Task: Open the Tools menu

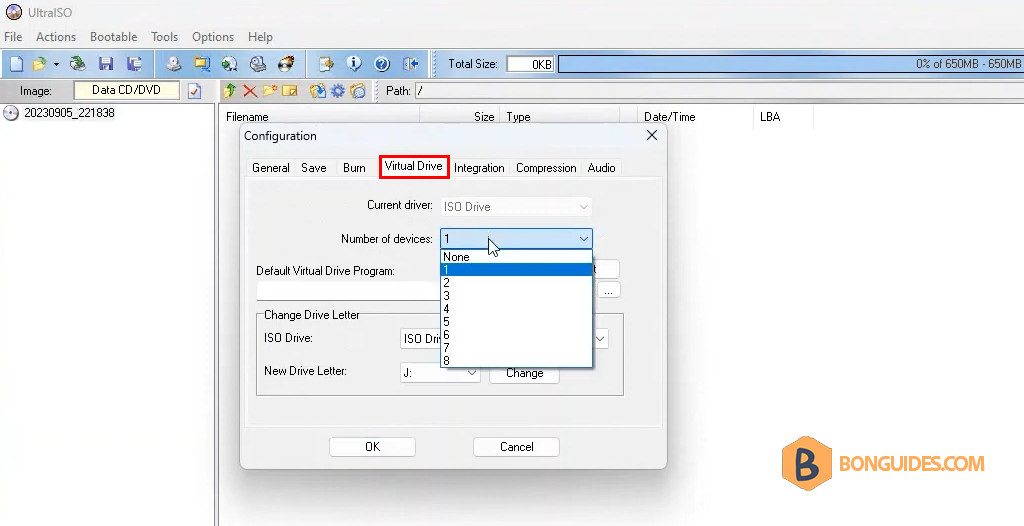Action: pyautogui.click(x=165, y=37)
